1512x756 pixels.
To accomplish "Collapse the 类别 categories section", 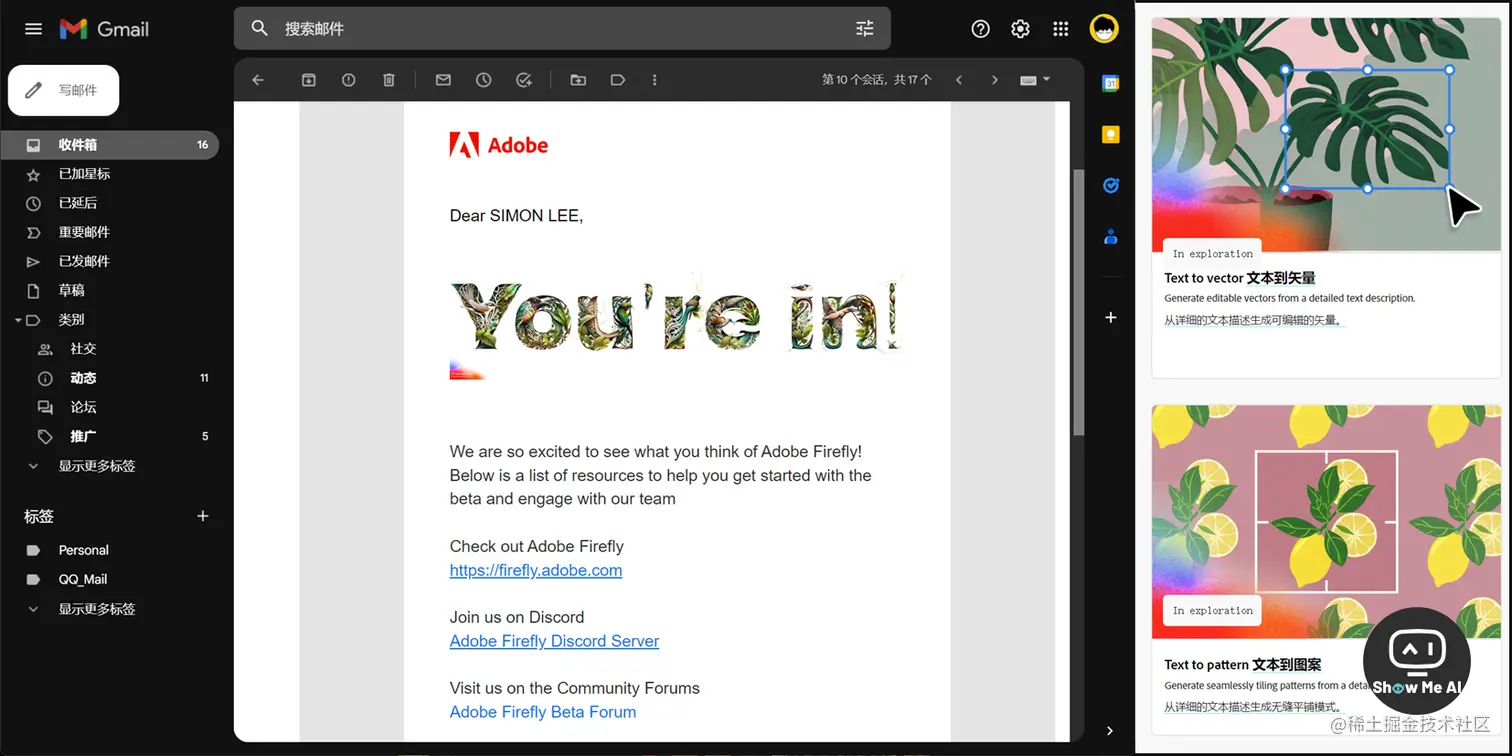I will (x=18, y=320).
